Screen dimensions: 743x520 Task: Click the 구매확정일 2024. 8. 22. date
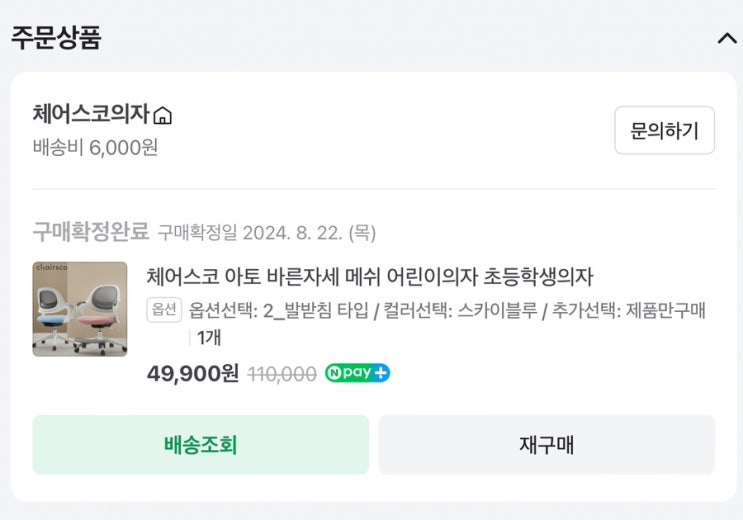pyautogui.click(x=266, y=233)
